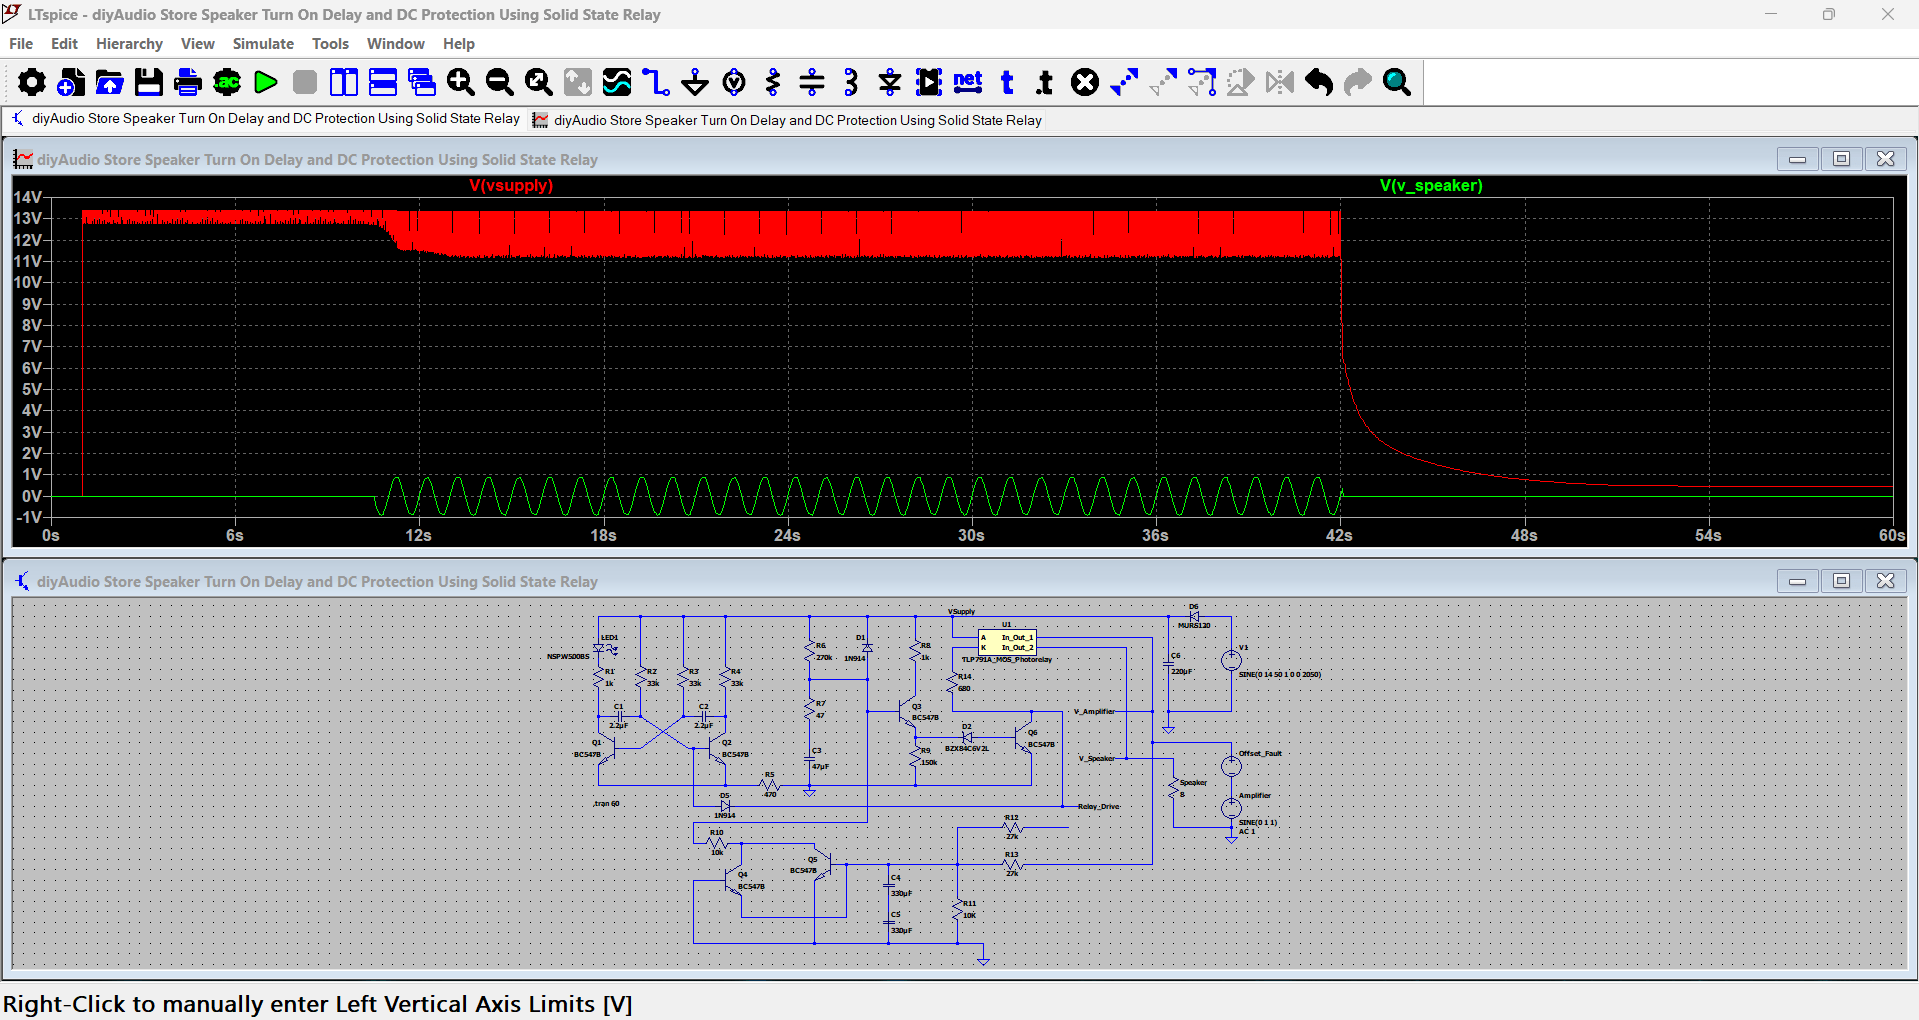
Task: Open the Window menu
Action: pos(396,44)
